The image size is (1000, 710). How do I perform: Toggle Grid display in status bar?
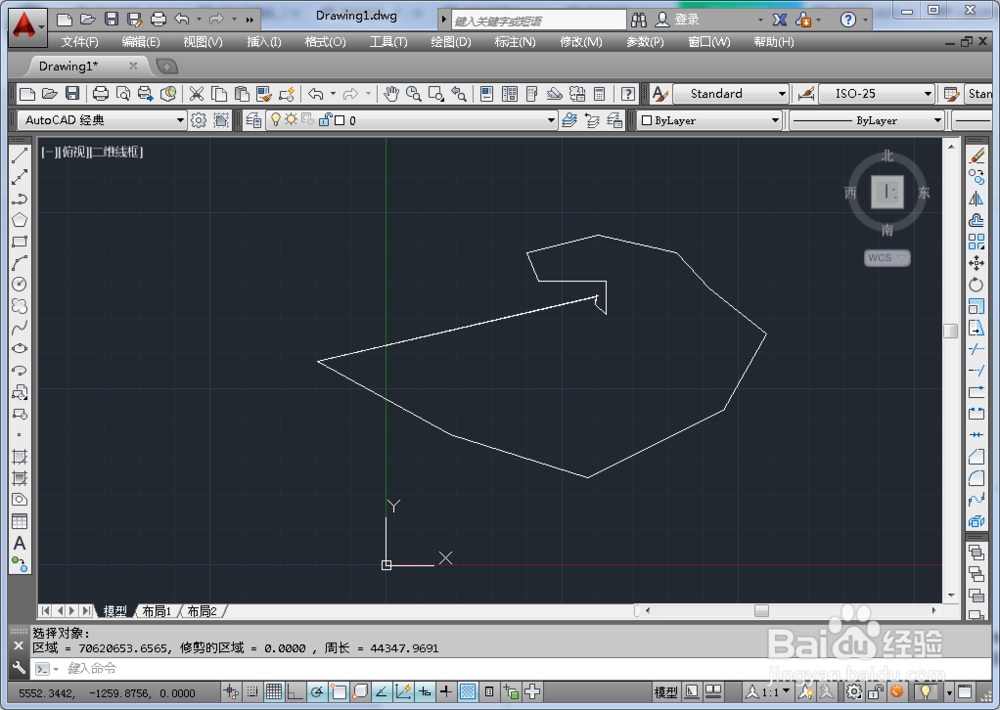click(x=274, y=692)
